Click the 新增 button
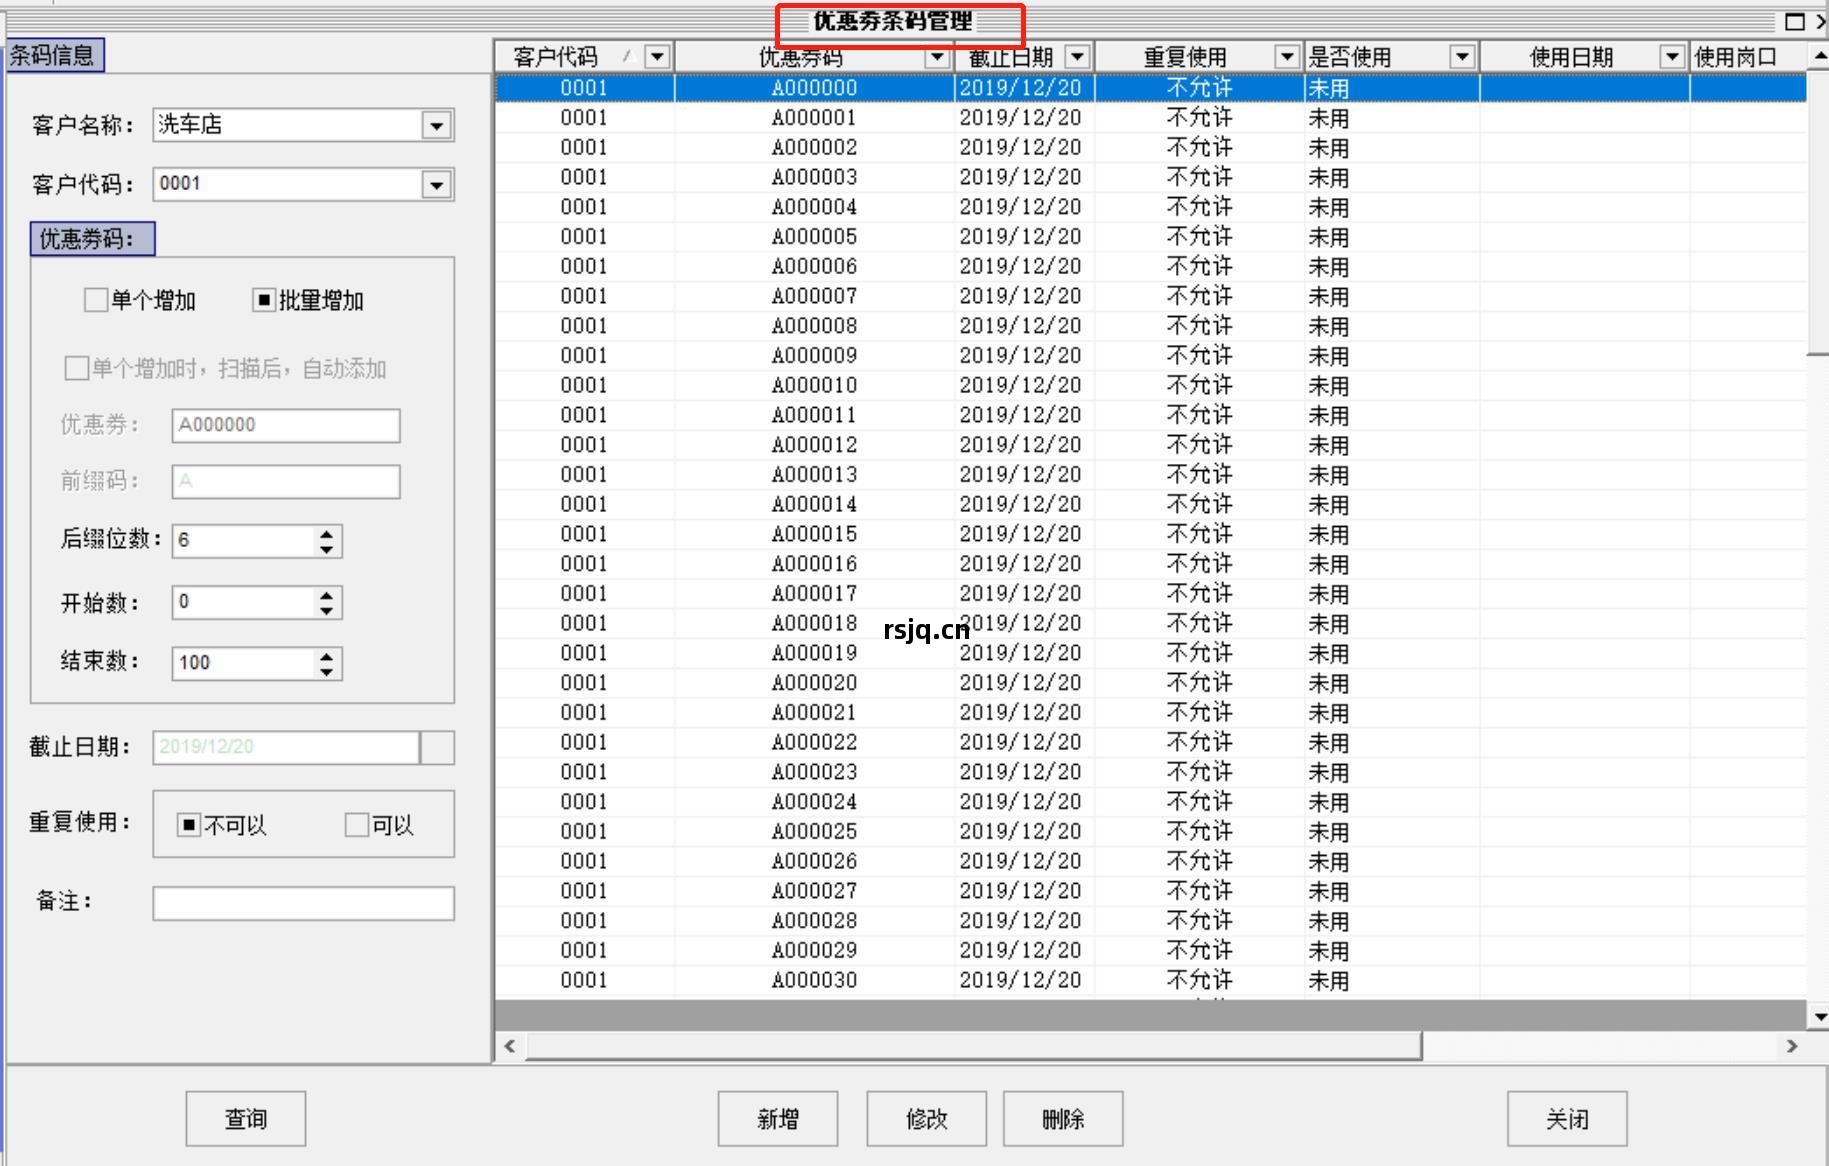The height and width of the screenshot is (1166, 1829). [x=776, y=1118]
